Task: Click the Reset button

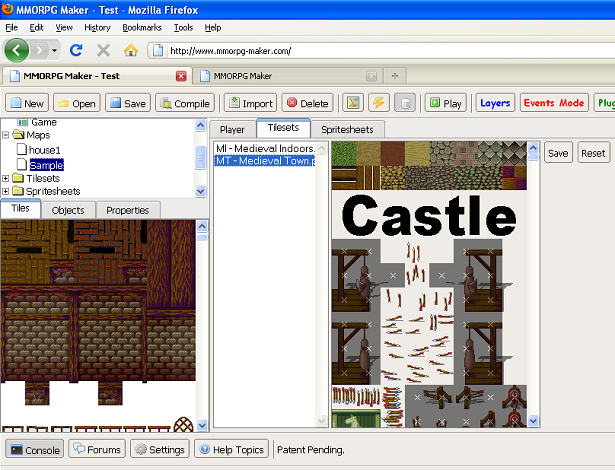Action: 593,153
